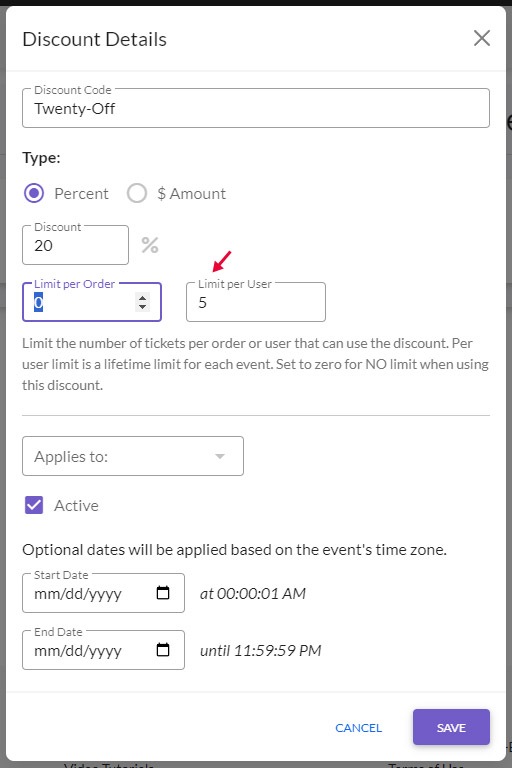The height and width of the screenshot is (768, 512).
Task: Click the Discount percent value field
Action: pyautogui.click(x=75, y=245)
